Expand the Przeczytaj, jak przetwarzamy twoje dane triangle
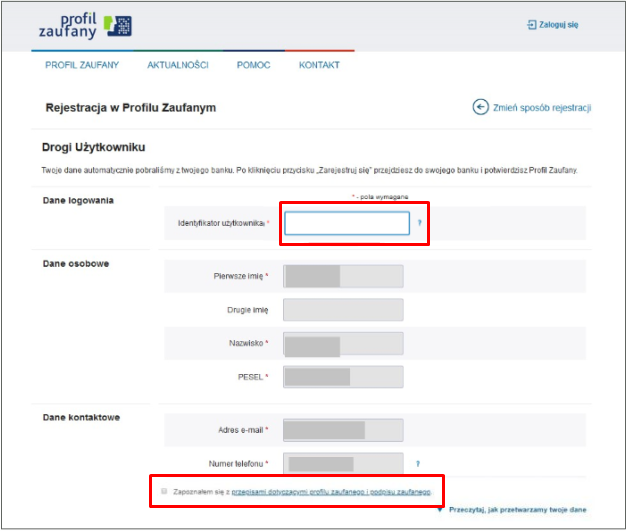Viewport: 626px width, 531px height. click(440, 510)
